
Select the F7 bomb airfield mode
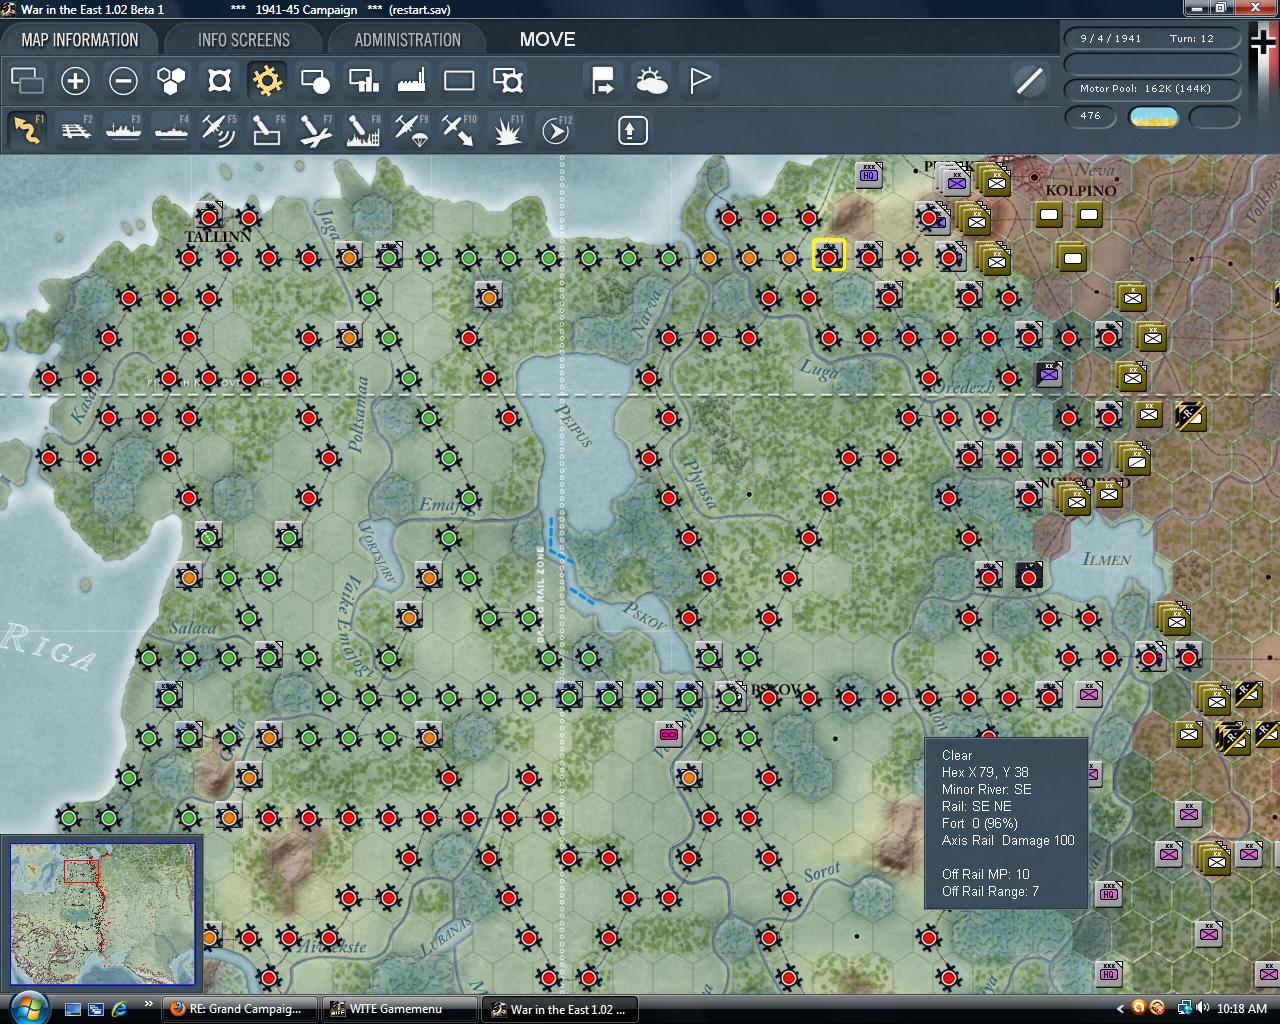[315, 130]
